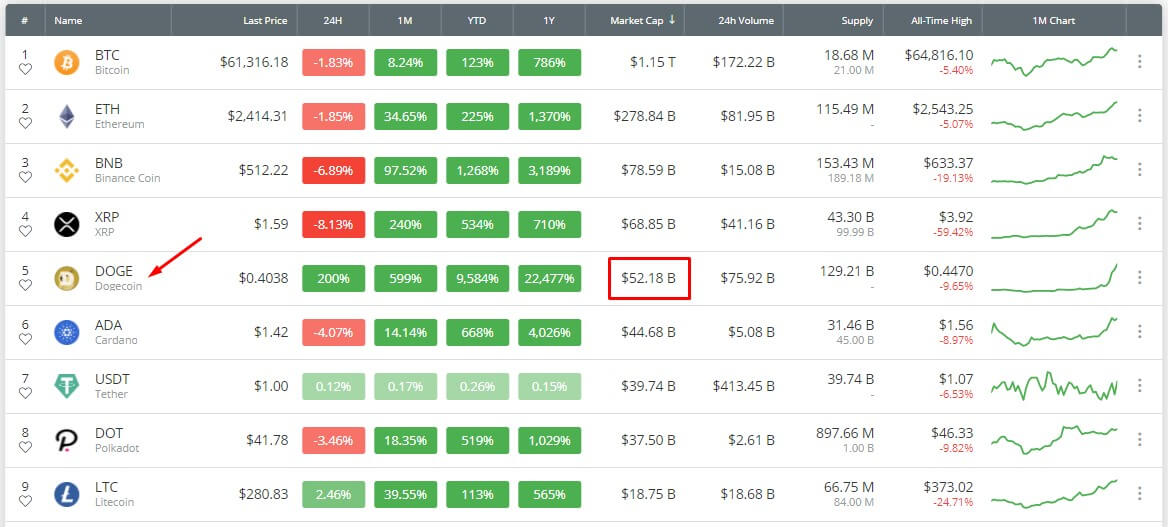Open the three-dot menu for BNB

[x=1139, y=170]
